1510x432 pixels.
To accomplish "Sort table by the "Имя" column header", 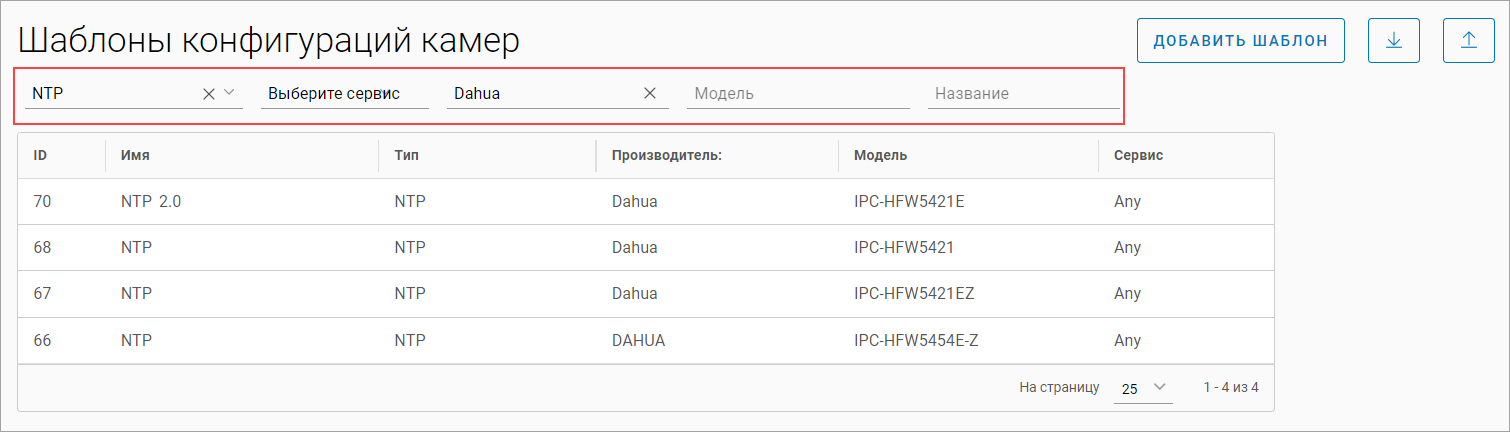I will click(136, 156).
